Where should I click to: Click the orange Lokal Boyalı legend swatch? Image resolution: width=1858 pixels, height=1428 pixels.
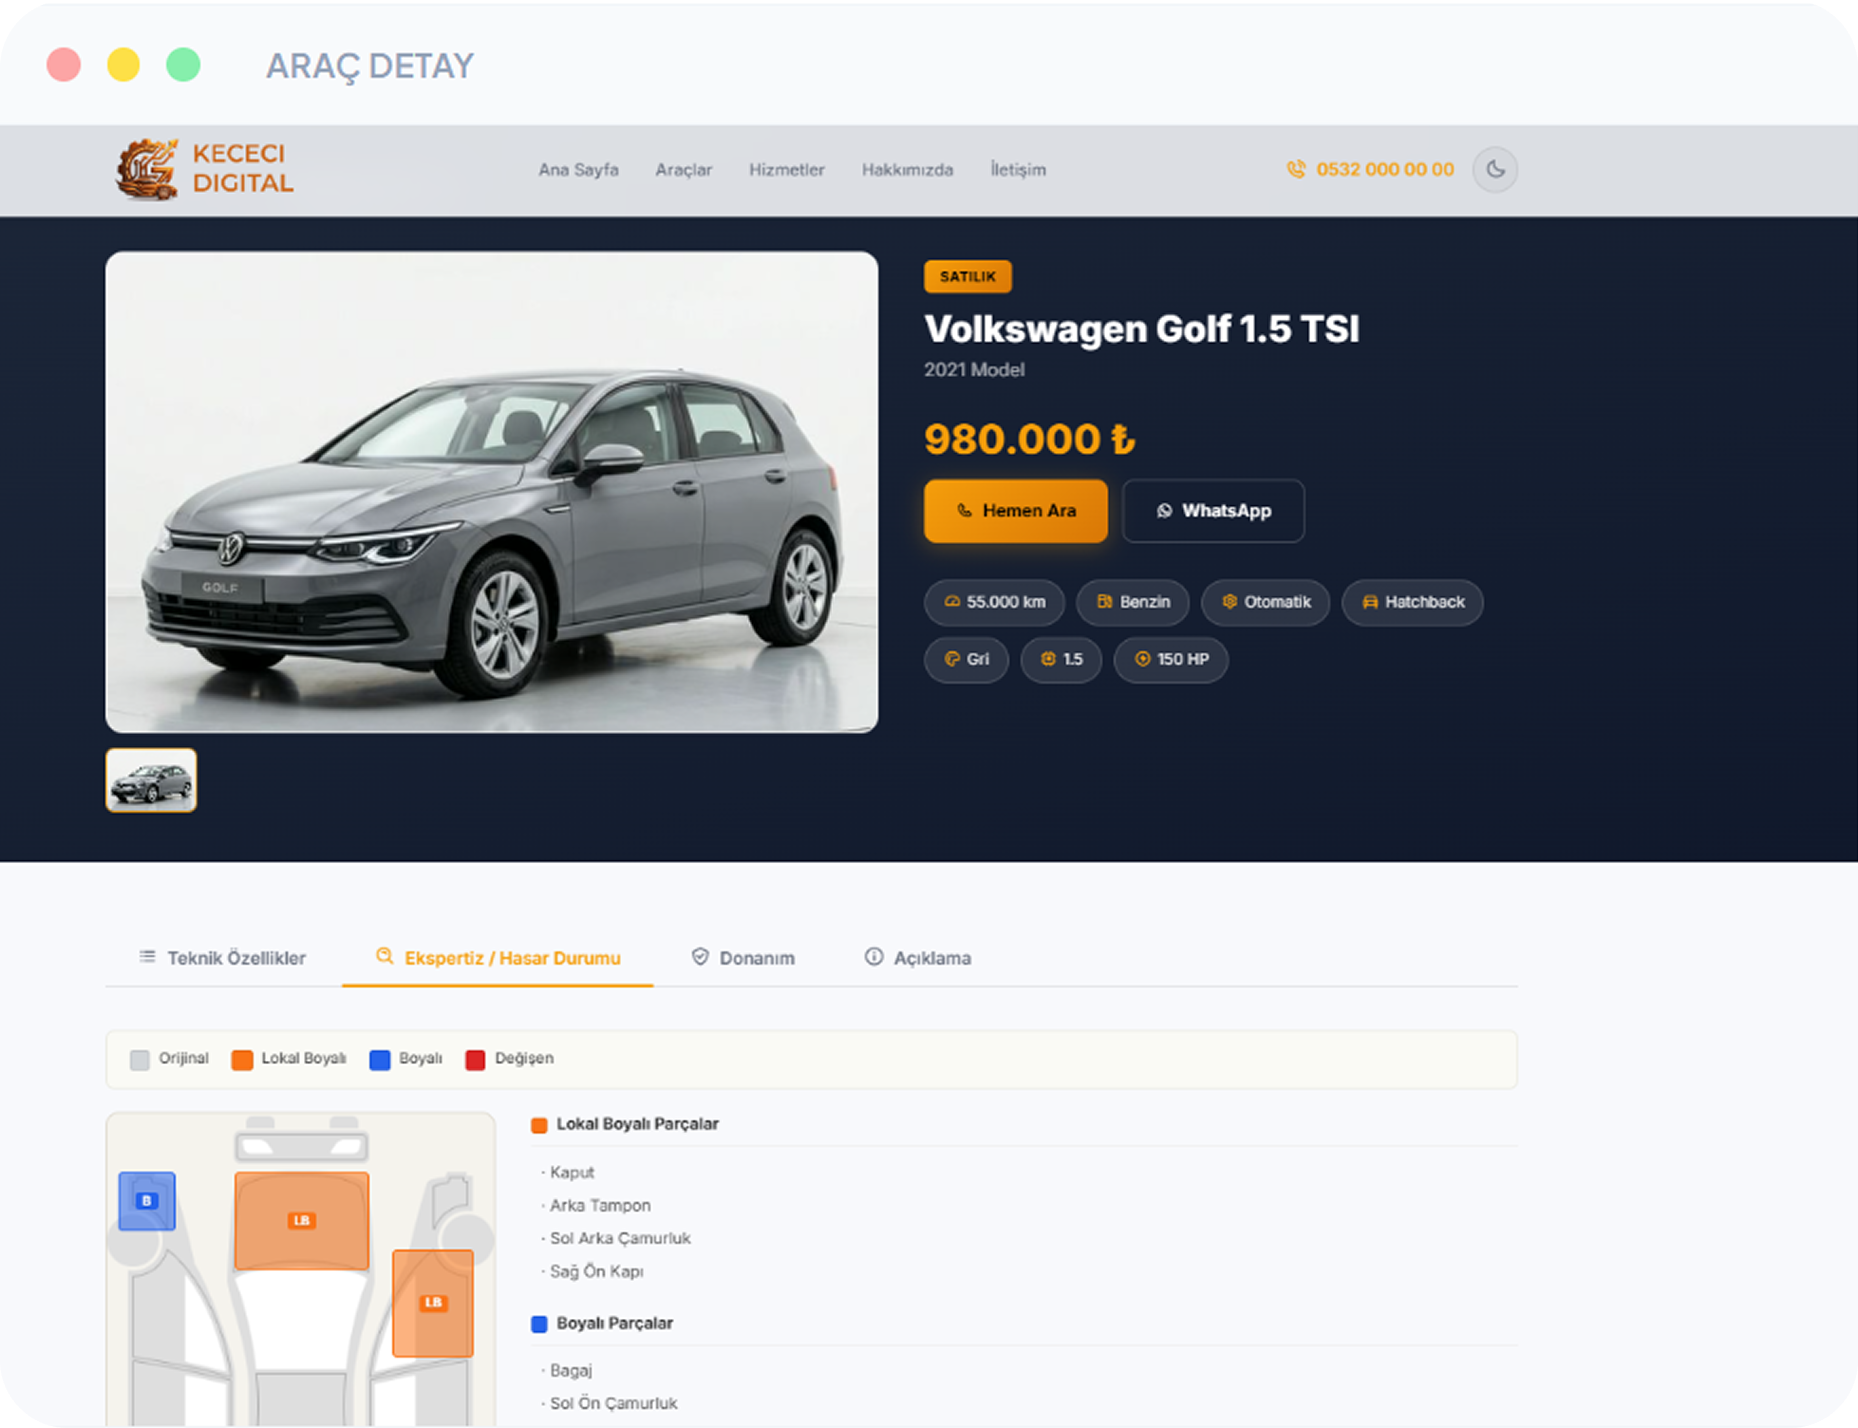click(242, 1060)
